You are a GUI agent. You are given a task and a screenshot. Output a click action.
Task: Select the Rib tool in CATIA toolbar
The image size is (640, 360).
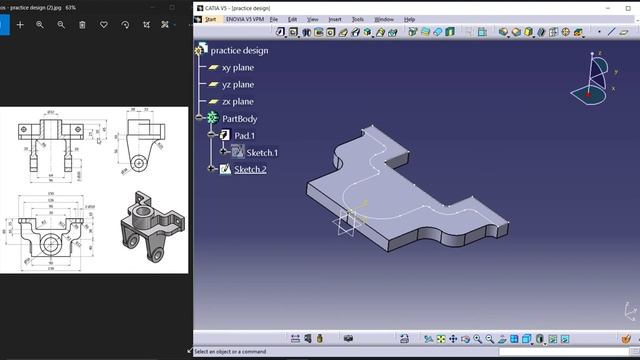(x=343, y=32)
